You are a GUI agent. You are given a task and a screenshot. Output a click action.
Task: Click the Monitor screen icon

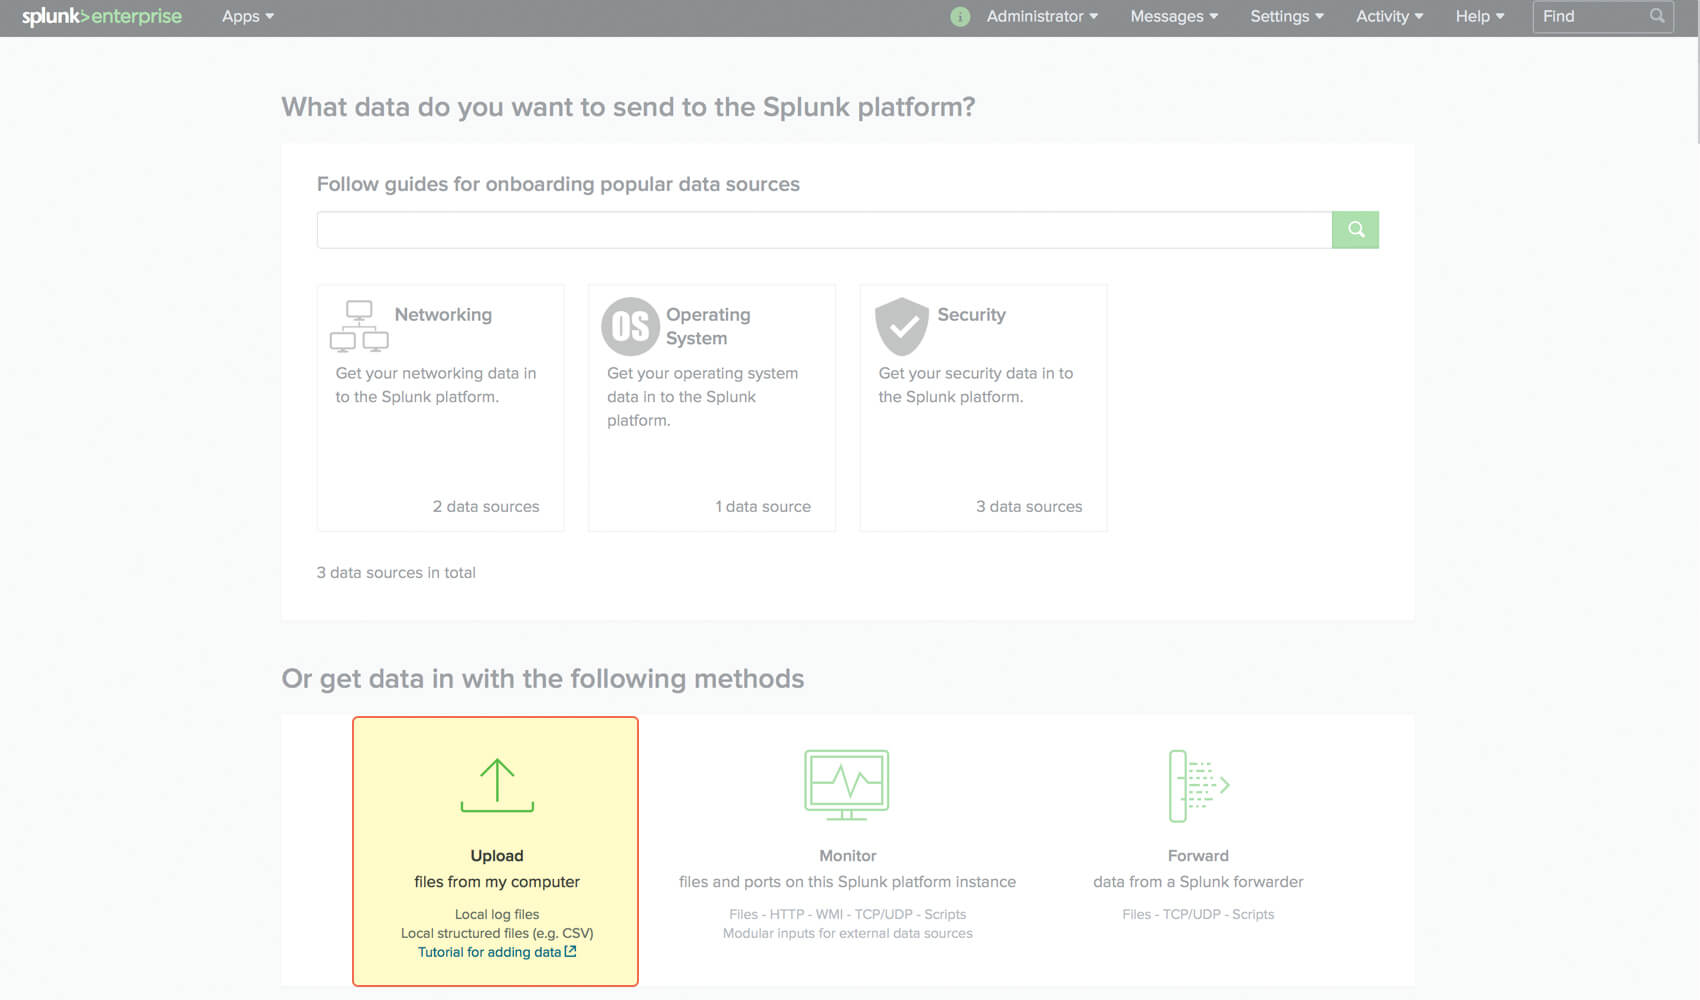point(847,785)
